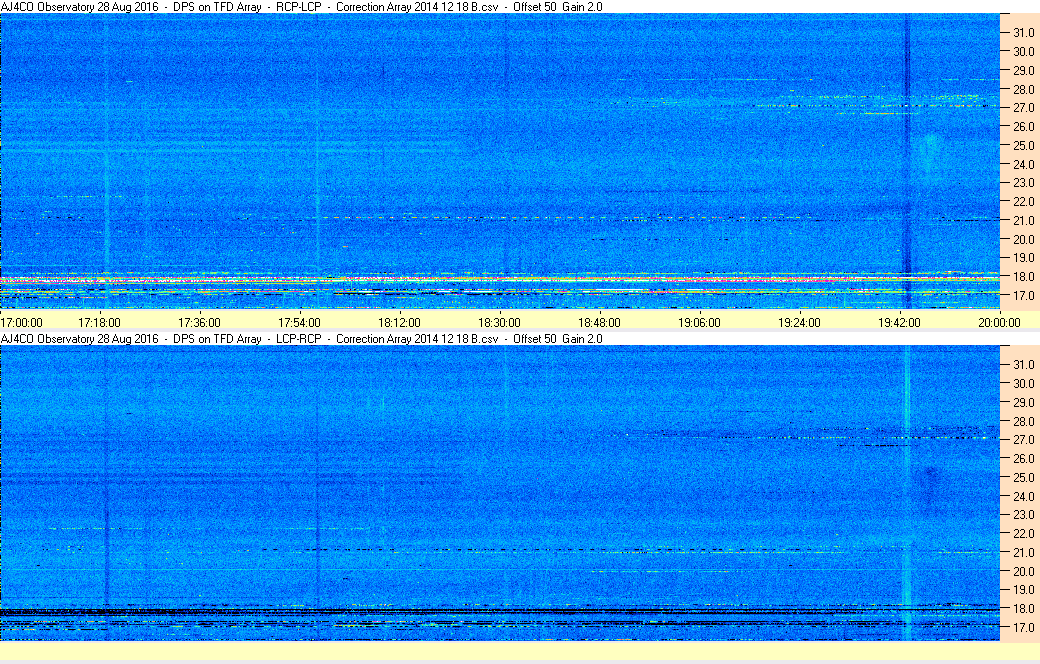Click the 17:36:00 time axis label
1040x664 pixels.
(x=199, y=323)
